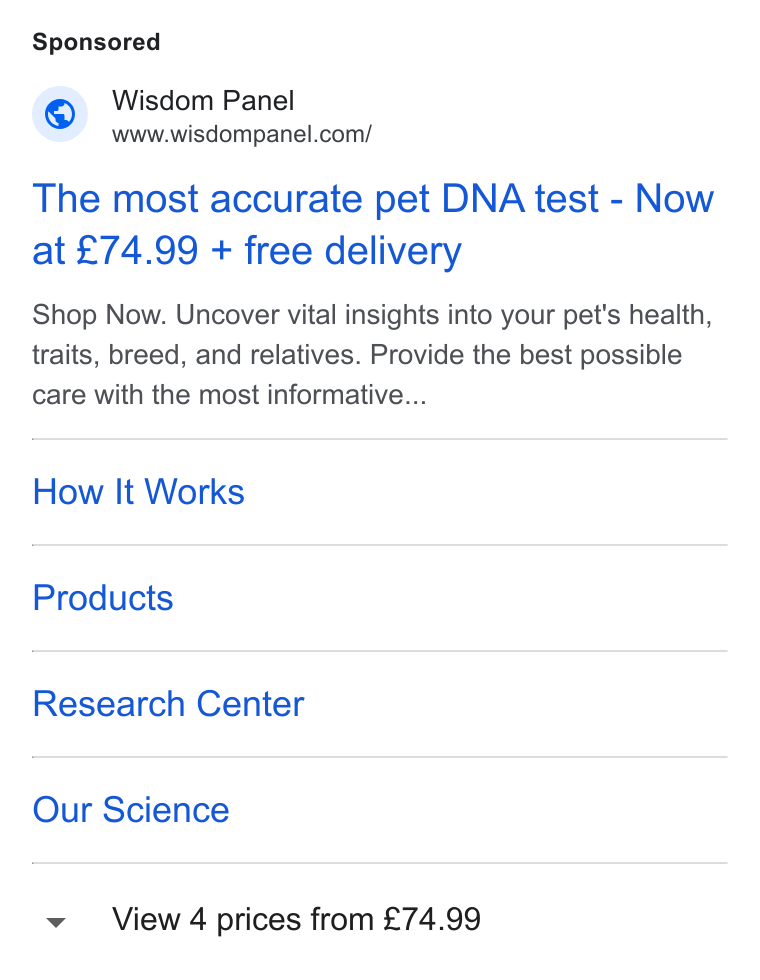Open the Our Science link
Image resolution: width=760 pixels, height=980 pixels.
tap(131, 810)
